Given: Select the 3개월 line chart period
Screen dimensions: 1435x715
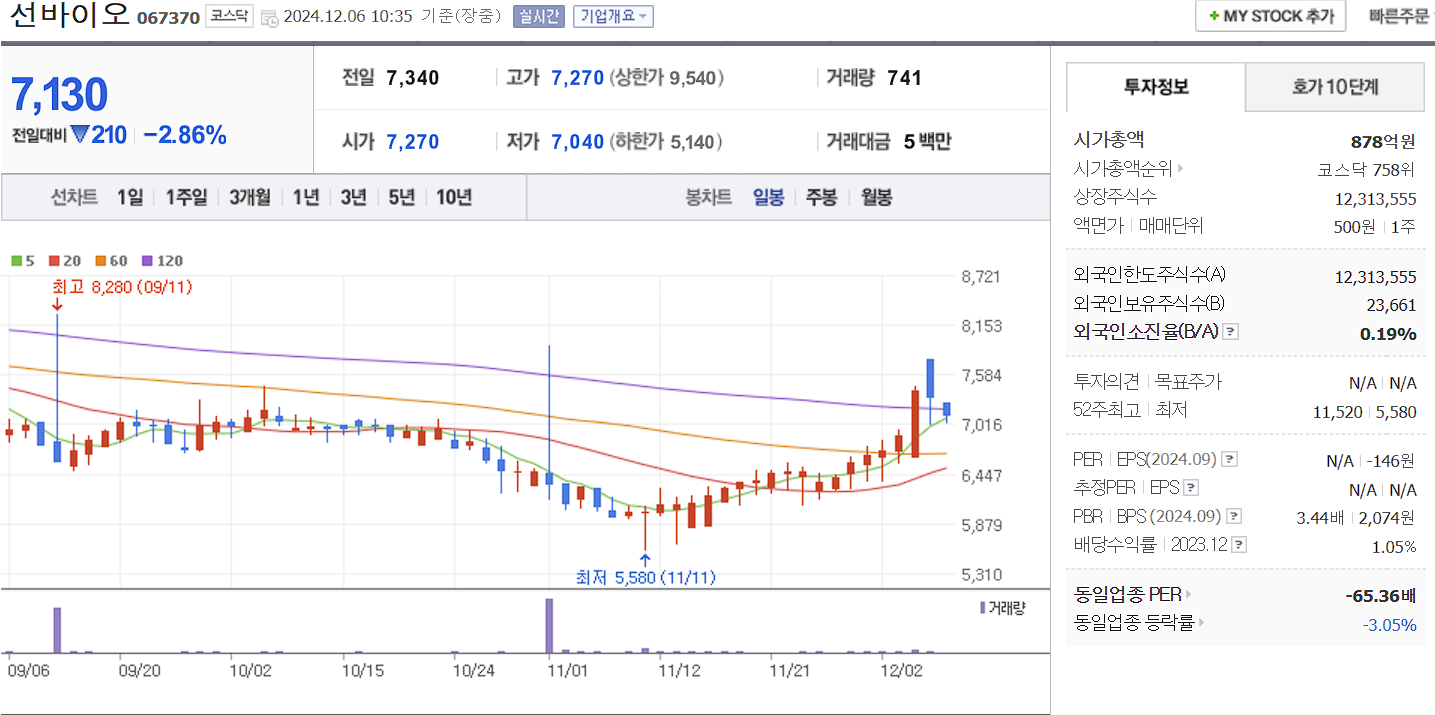Looking at the screenshot, I should 249,197.
